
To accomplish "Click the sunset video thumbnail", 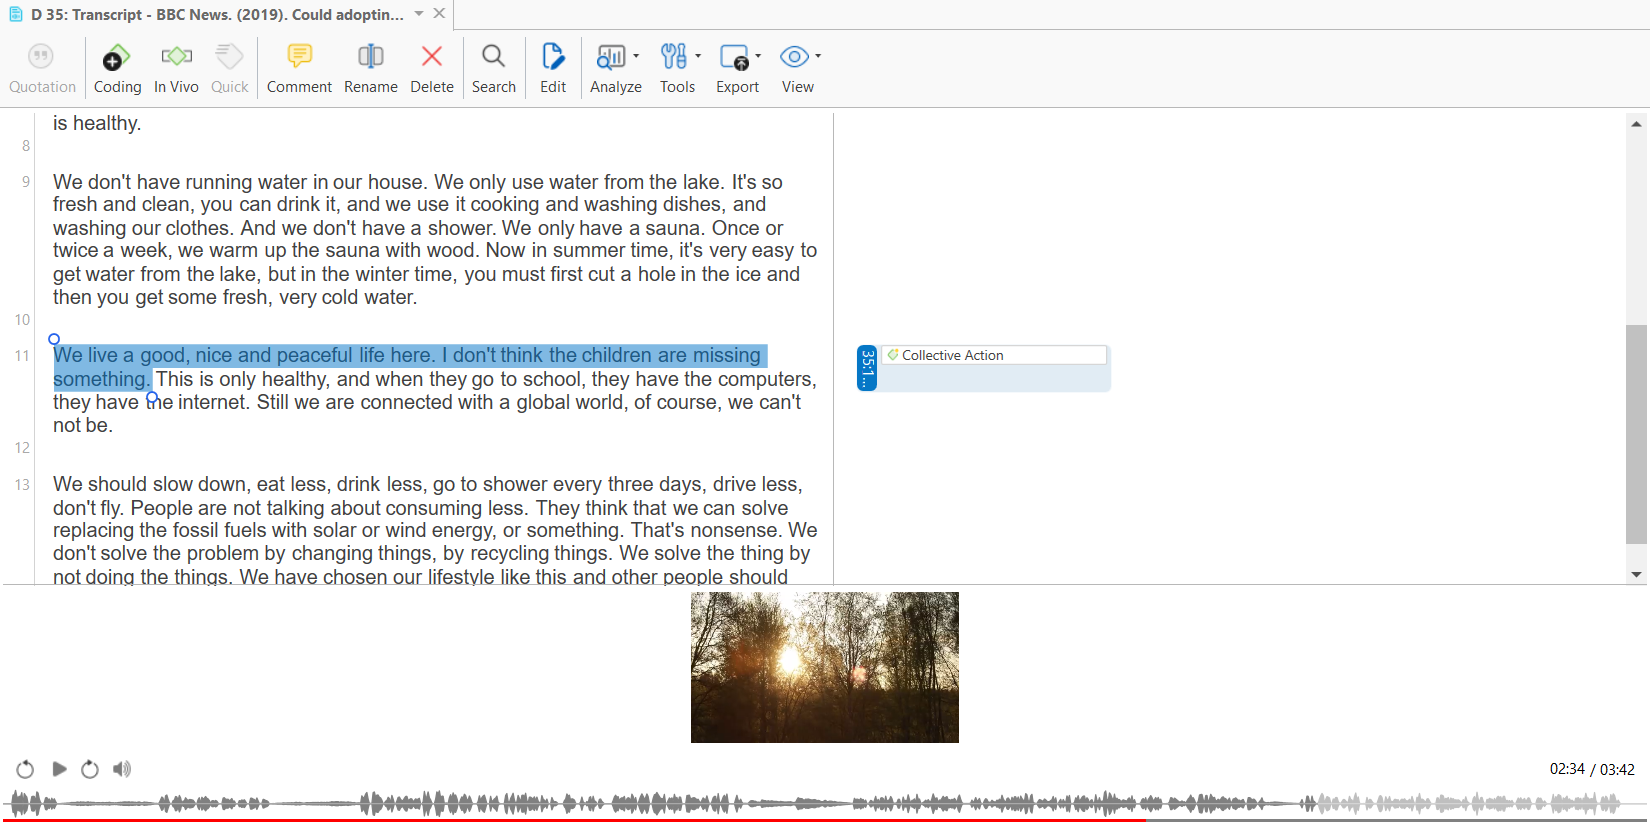I will (824, 667).
